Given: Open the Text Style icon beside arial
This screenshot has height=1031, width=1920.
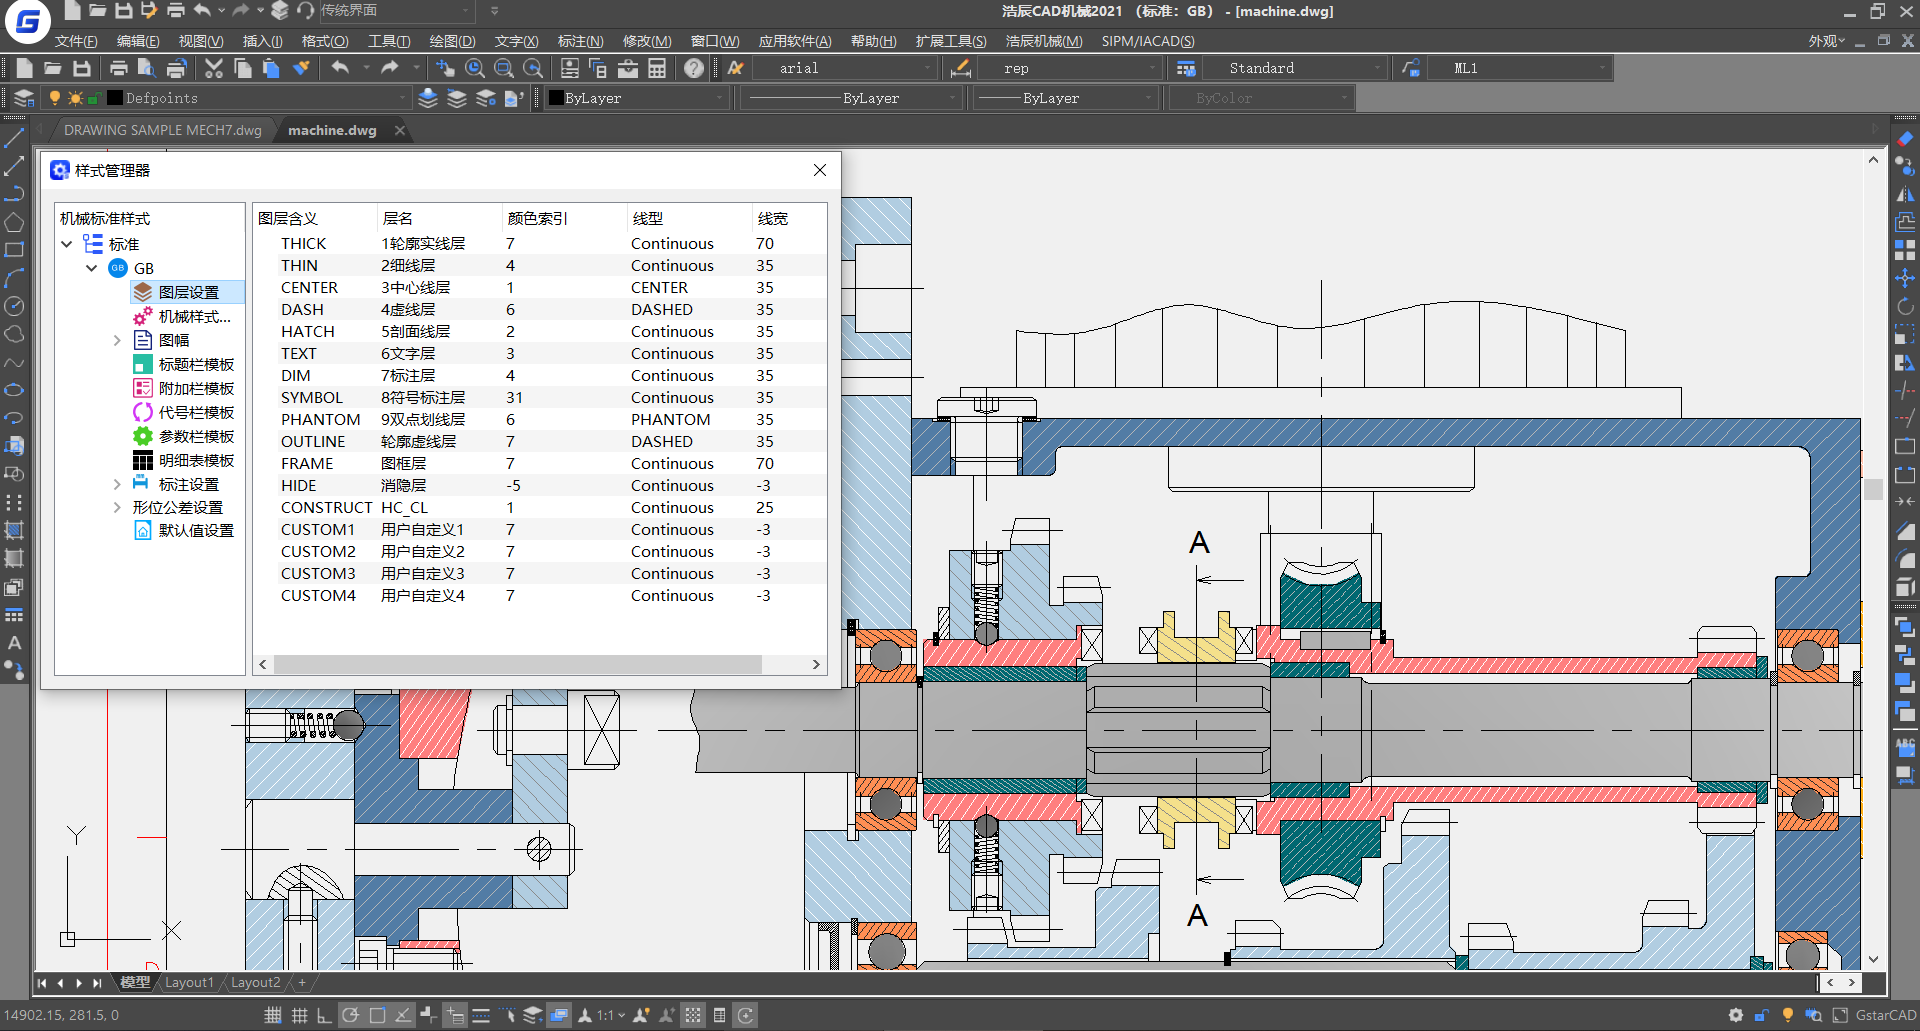Looking at the screenshot, I should point(736,68).
